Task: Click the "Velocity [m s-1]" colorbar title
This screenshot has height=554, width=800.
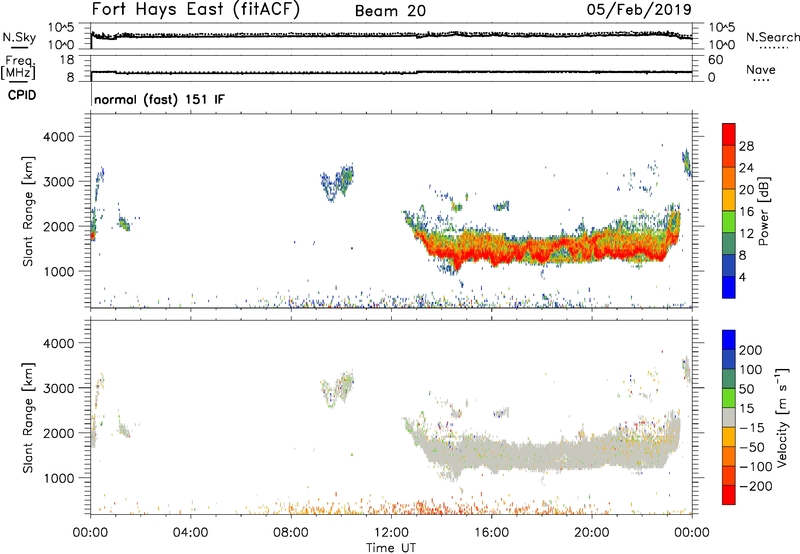Action: tap(782, 417)
